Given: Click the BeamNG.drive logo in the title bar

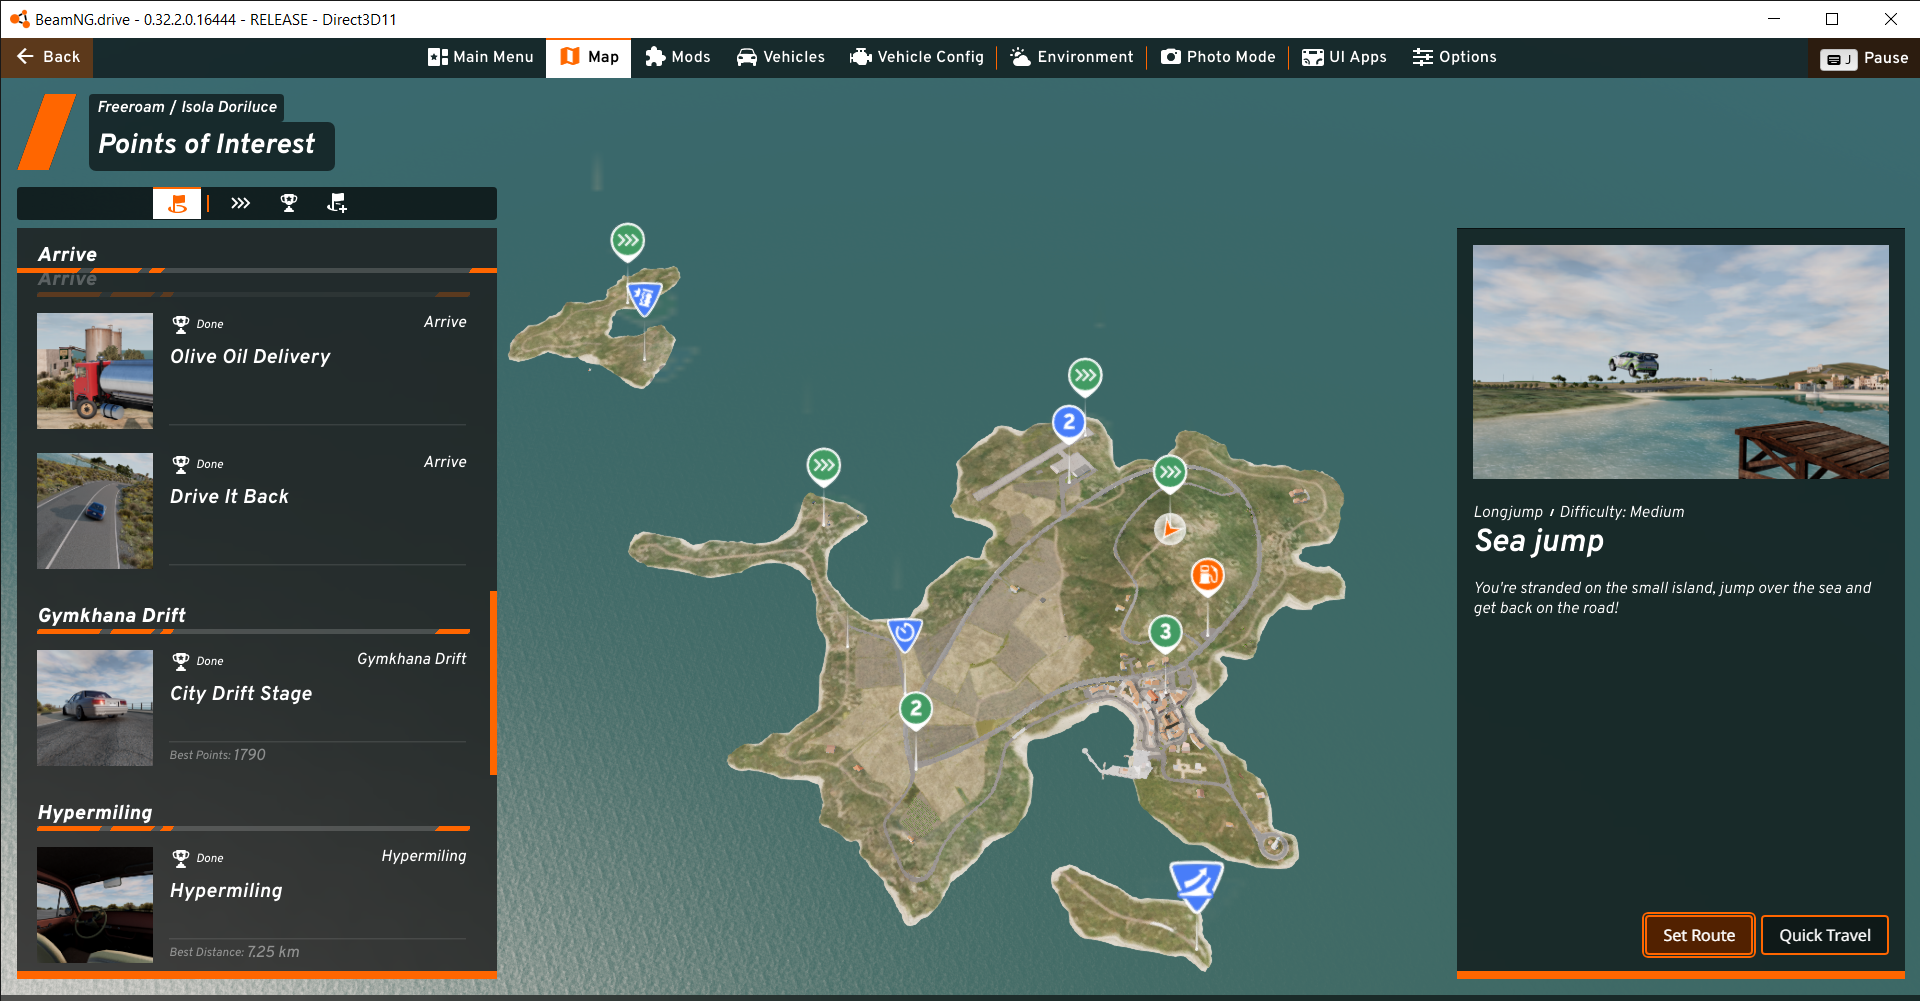Looking at the screenshot, I should tap(19, 19).
